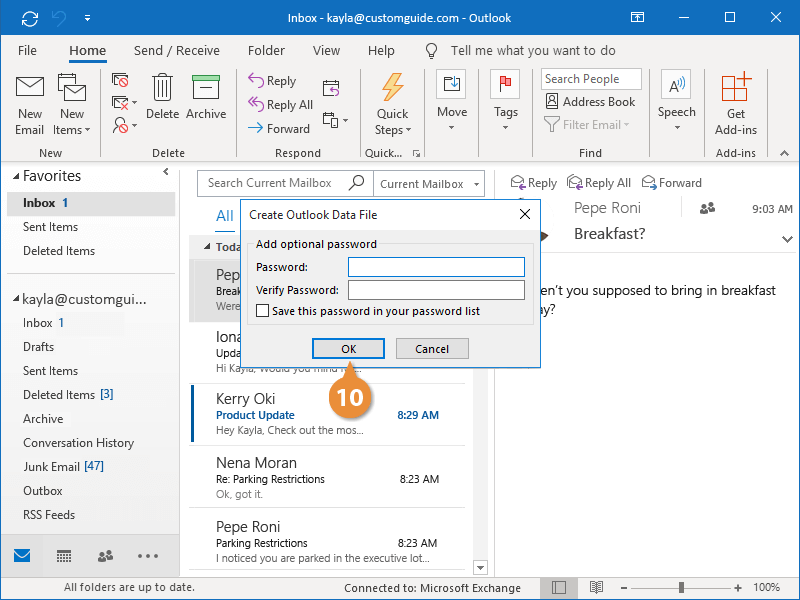
Task: Click Forward in the reading pane
Action: pos(671,183)
